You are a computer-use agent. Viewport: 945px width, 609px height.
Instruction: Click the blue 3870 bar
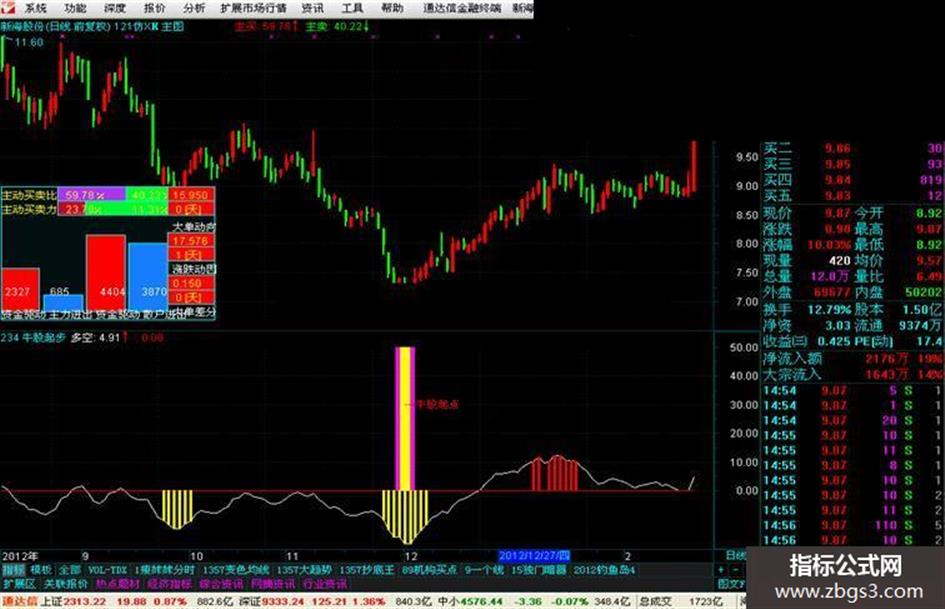click(x=148, y=276)
